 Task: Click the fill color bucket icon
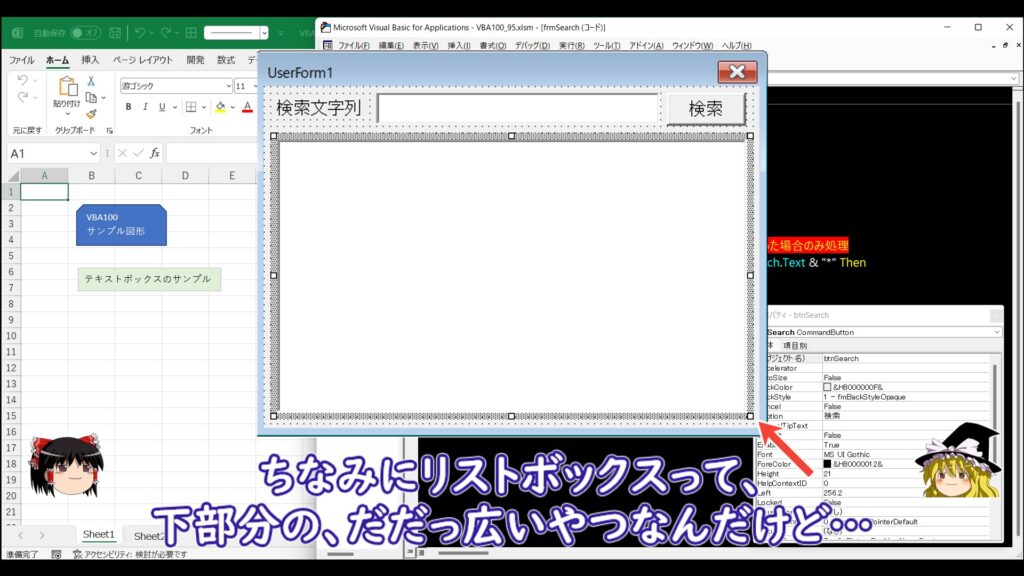click(x=220, y=107)
